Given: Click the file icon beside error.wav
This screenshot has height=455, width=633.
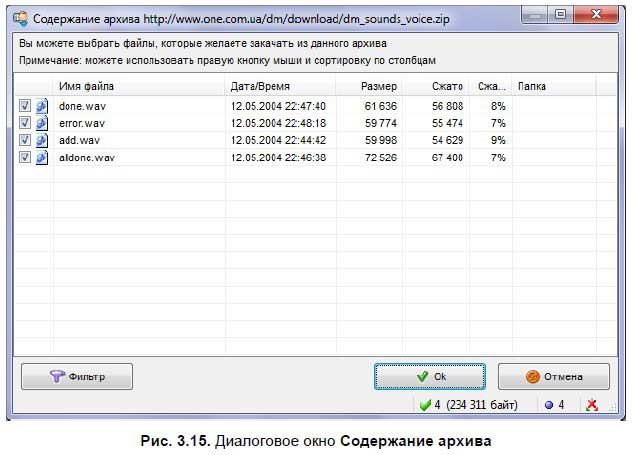Looking at the screenshot, I should coord(42,122).
